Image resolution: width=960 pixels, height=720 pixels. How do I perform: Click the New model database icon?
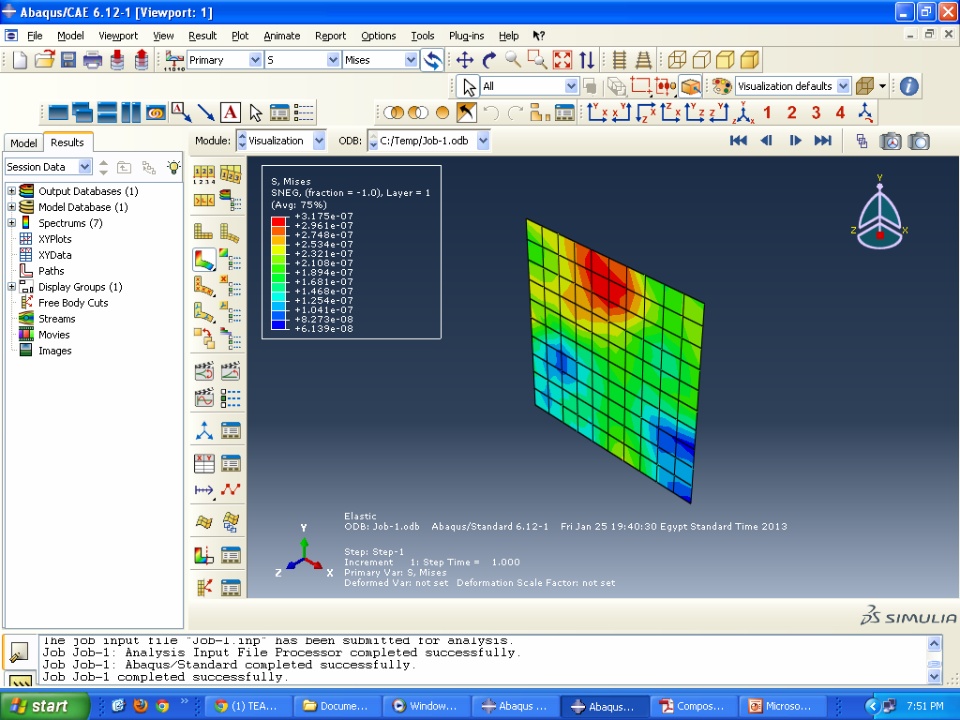coord(20,60)
